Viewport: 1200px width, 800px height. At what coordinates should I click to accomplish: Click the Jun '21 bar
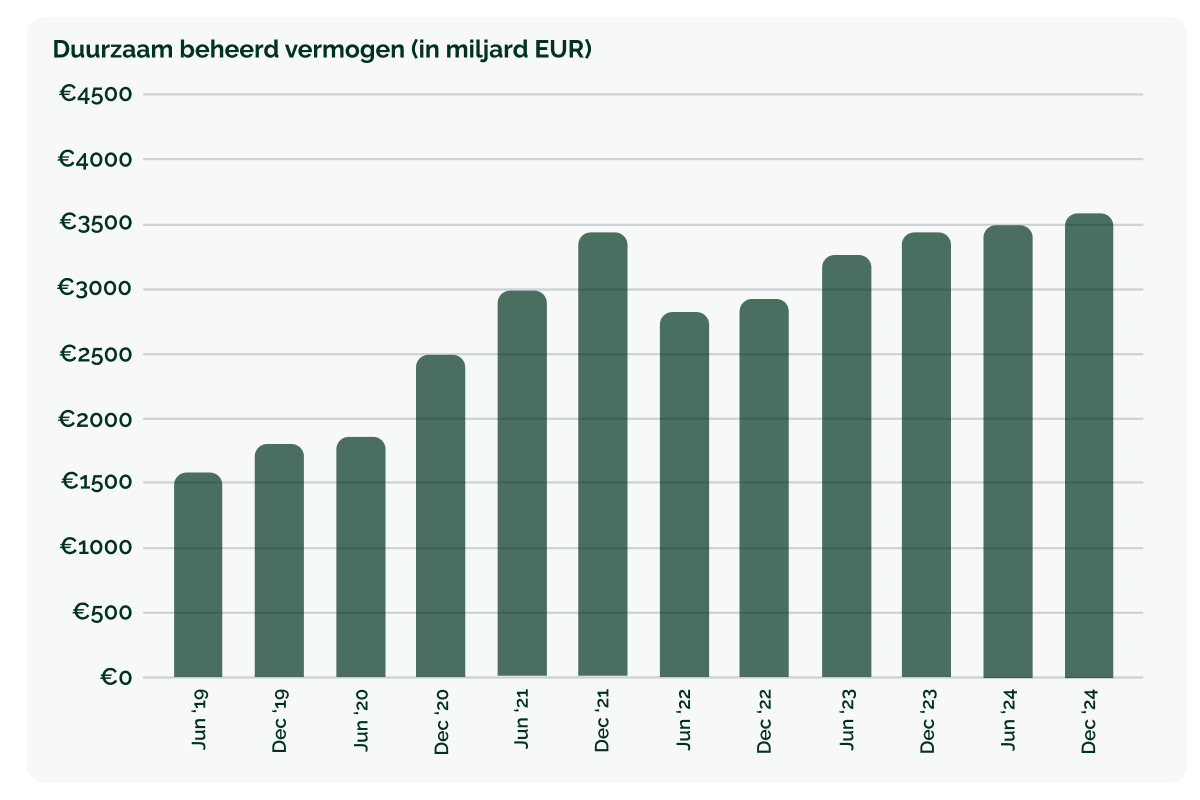tap(522, 484)
